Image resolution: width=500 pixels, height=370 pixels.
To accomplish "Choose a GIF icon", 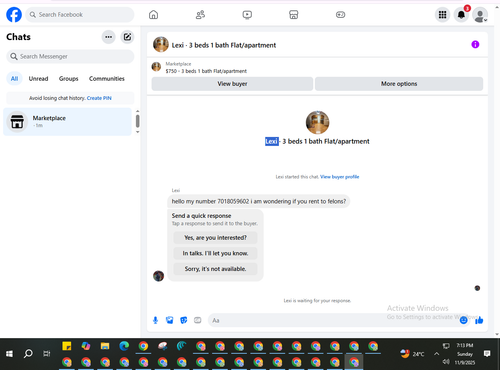I will pyautogui.click(x=198, y=320).
